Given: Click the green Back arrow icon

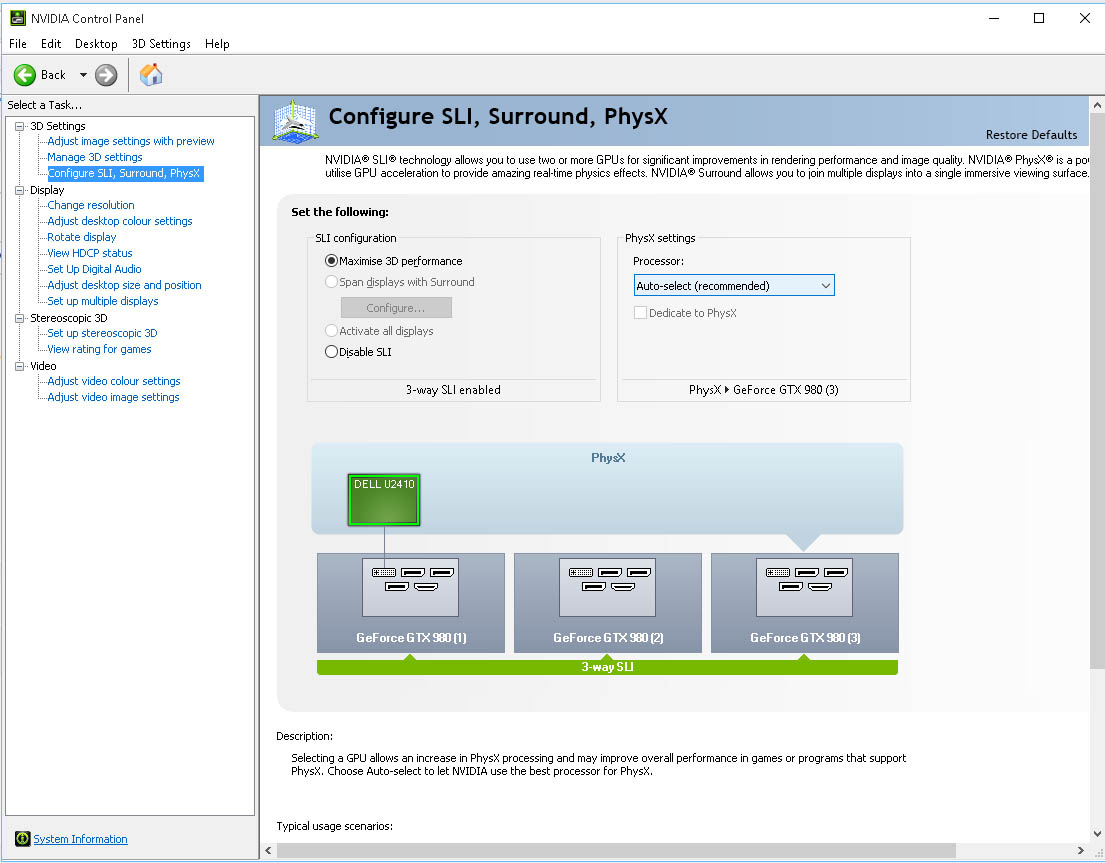Looking at the screenshot, I should 25,75.
